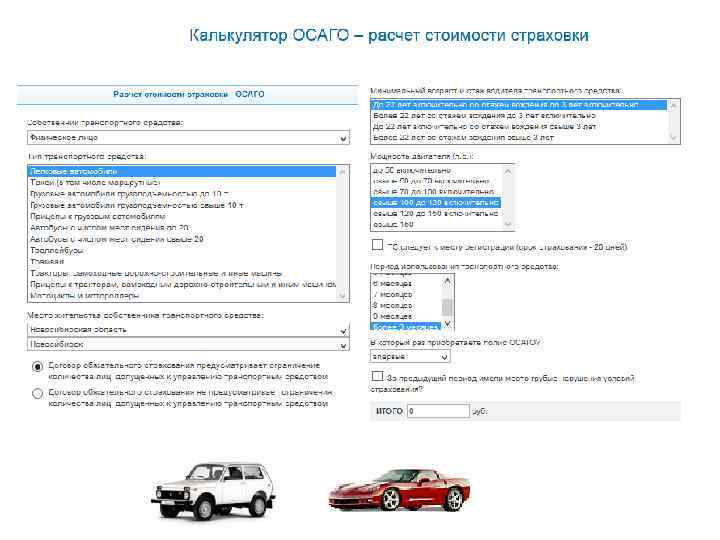
Task: Select 'Трамваи' vehicle type
Action: tap(182, 261)
